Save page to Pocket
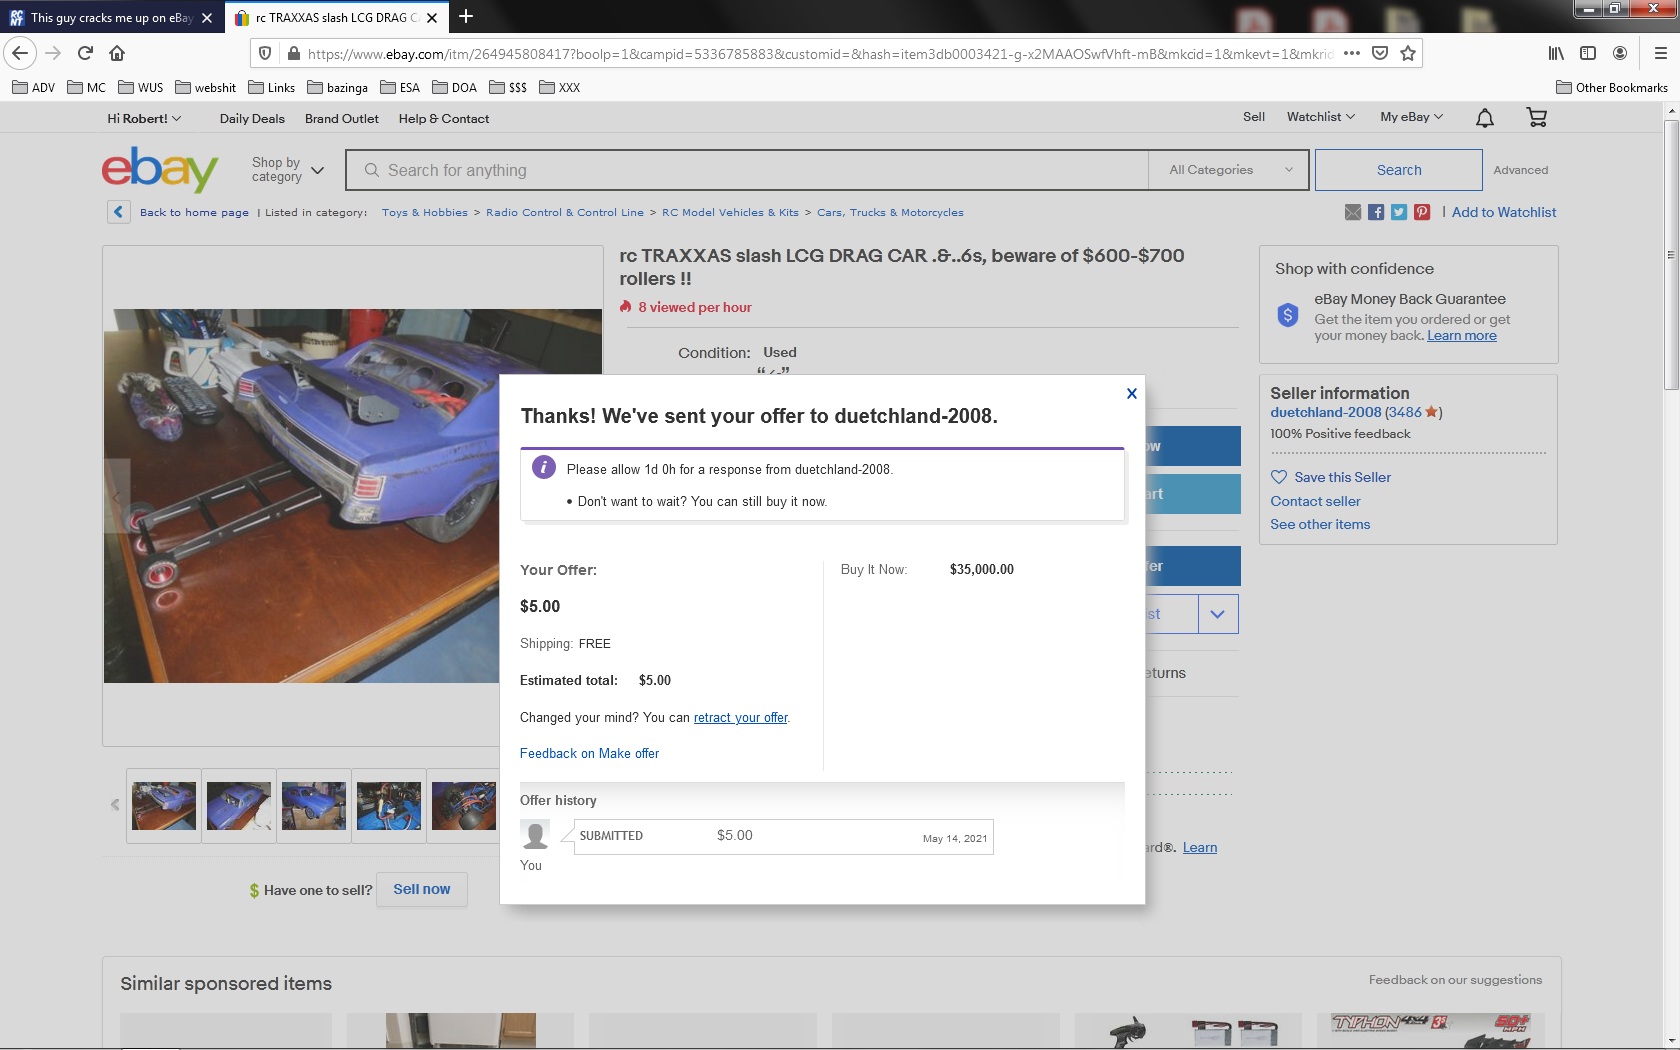Screen dimensions: 1680x1050 1380,53
